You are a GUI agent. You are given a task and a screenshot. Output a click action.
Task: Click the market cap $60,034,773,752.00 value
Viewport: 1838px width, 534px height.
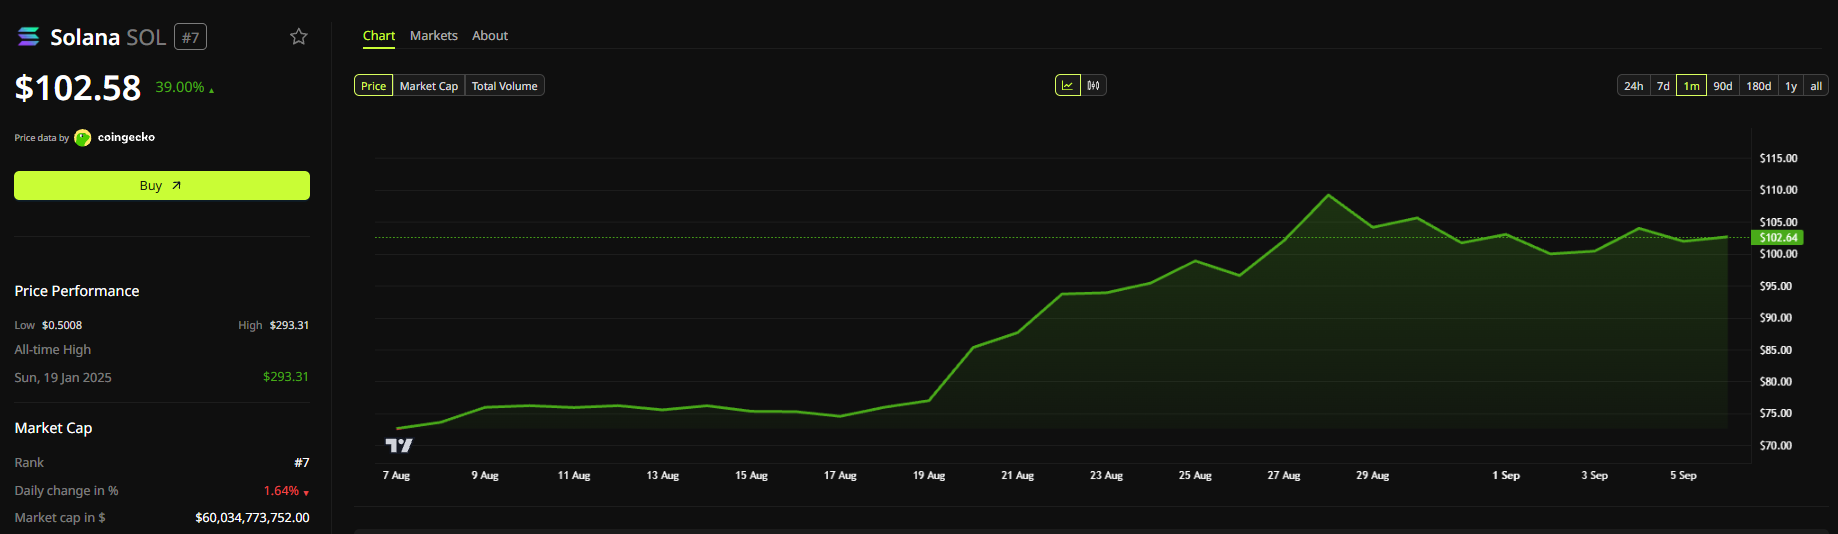pyautogui.click(x=252, y=518)
